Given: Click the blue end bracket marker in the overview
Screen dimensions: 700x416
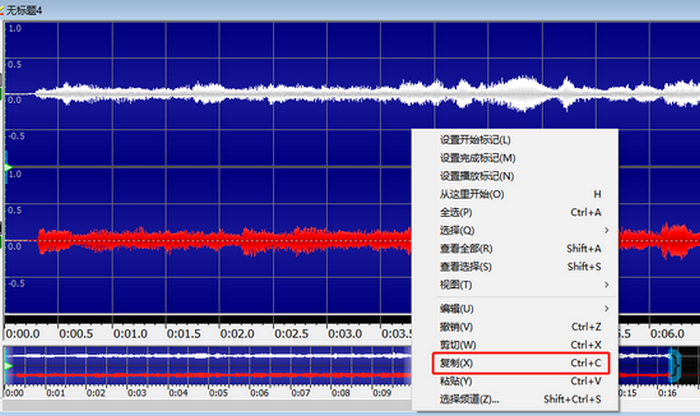Looking at the screenshot, I should pos(675,366).
